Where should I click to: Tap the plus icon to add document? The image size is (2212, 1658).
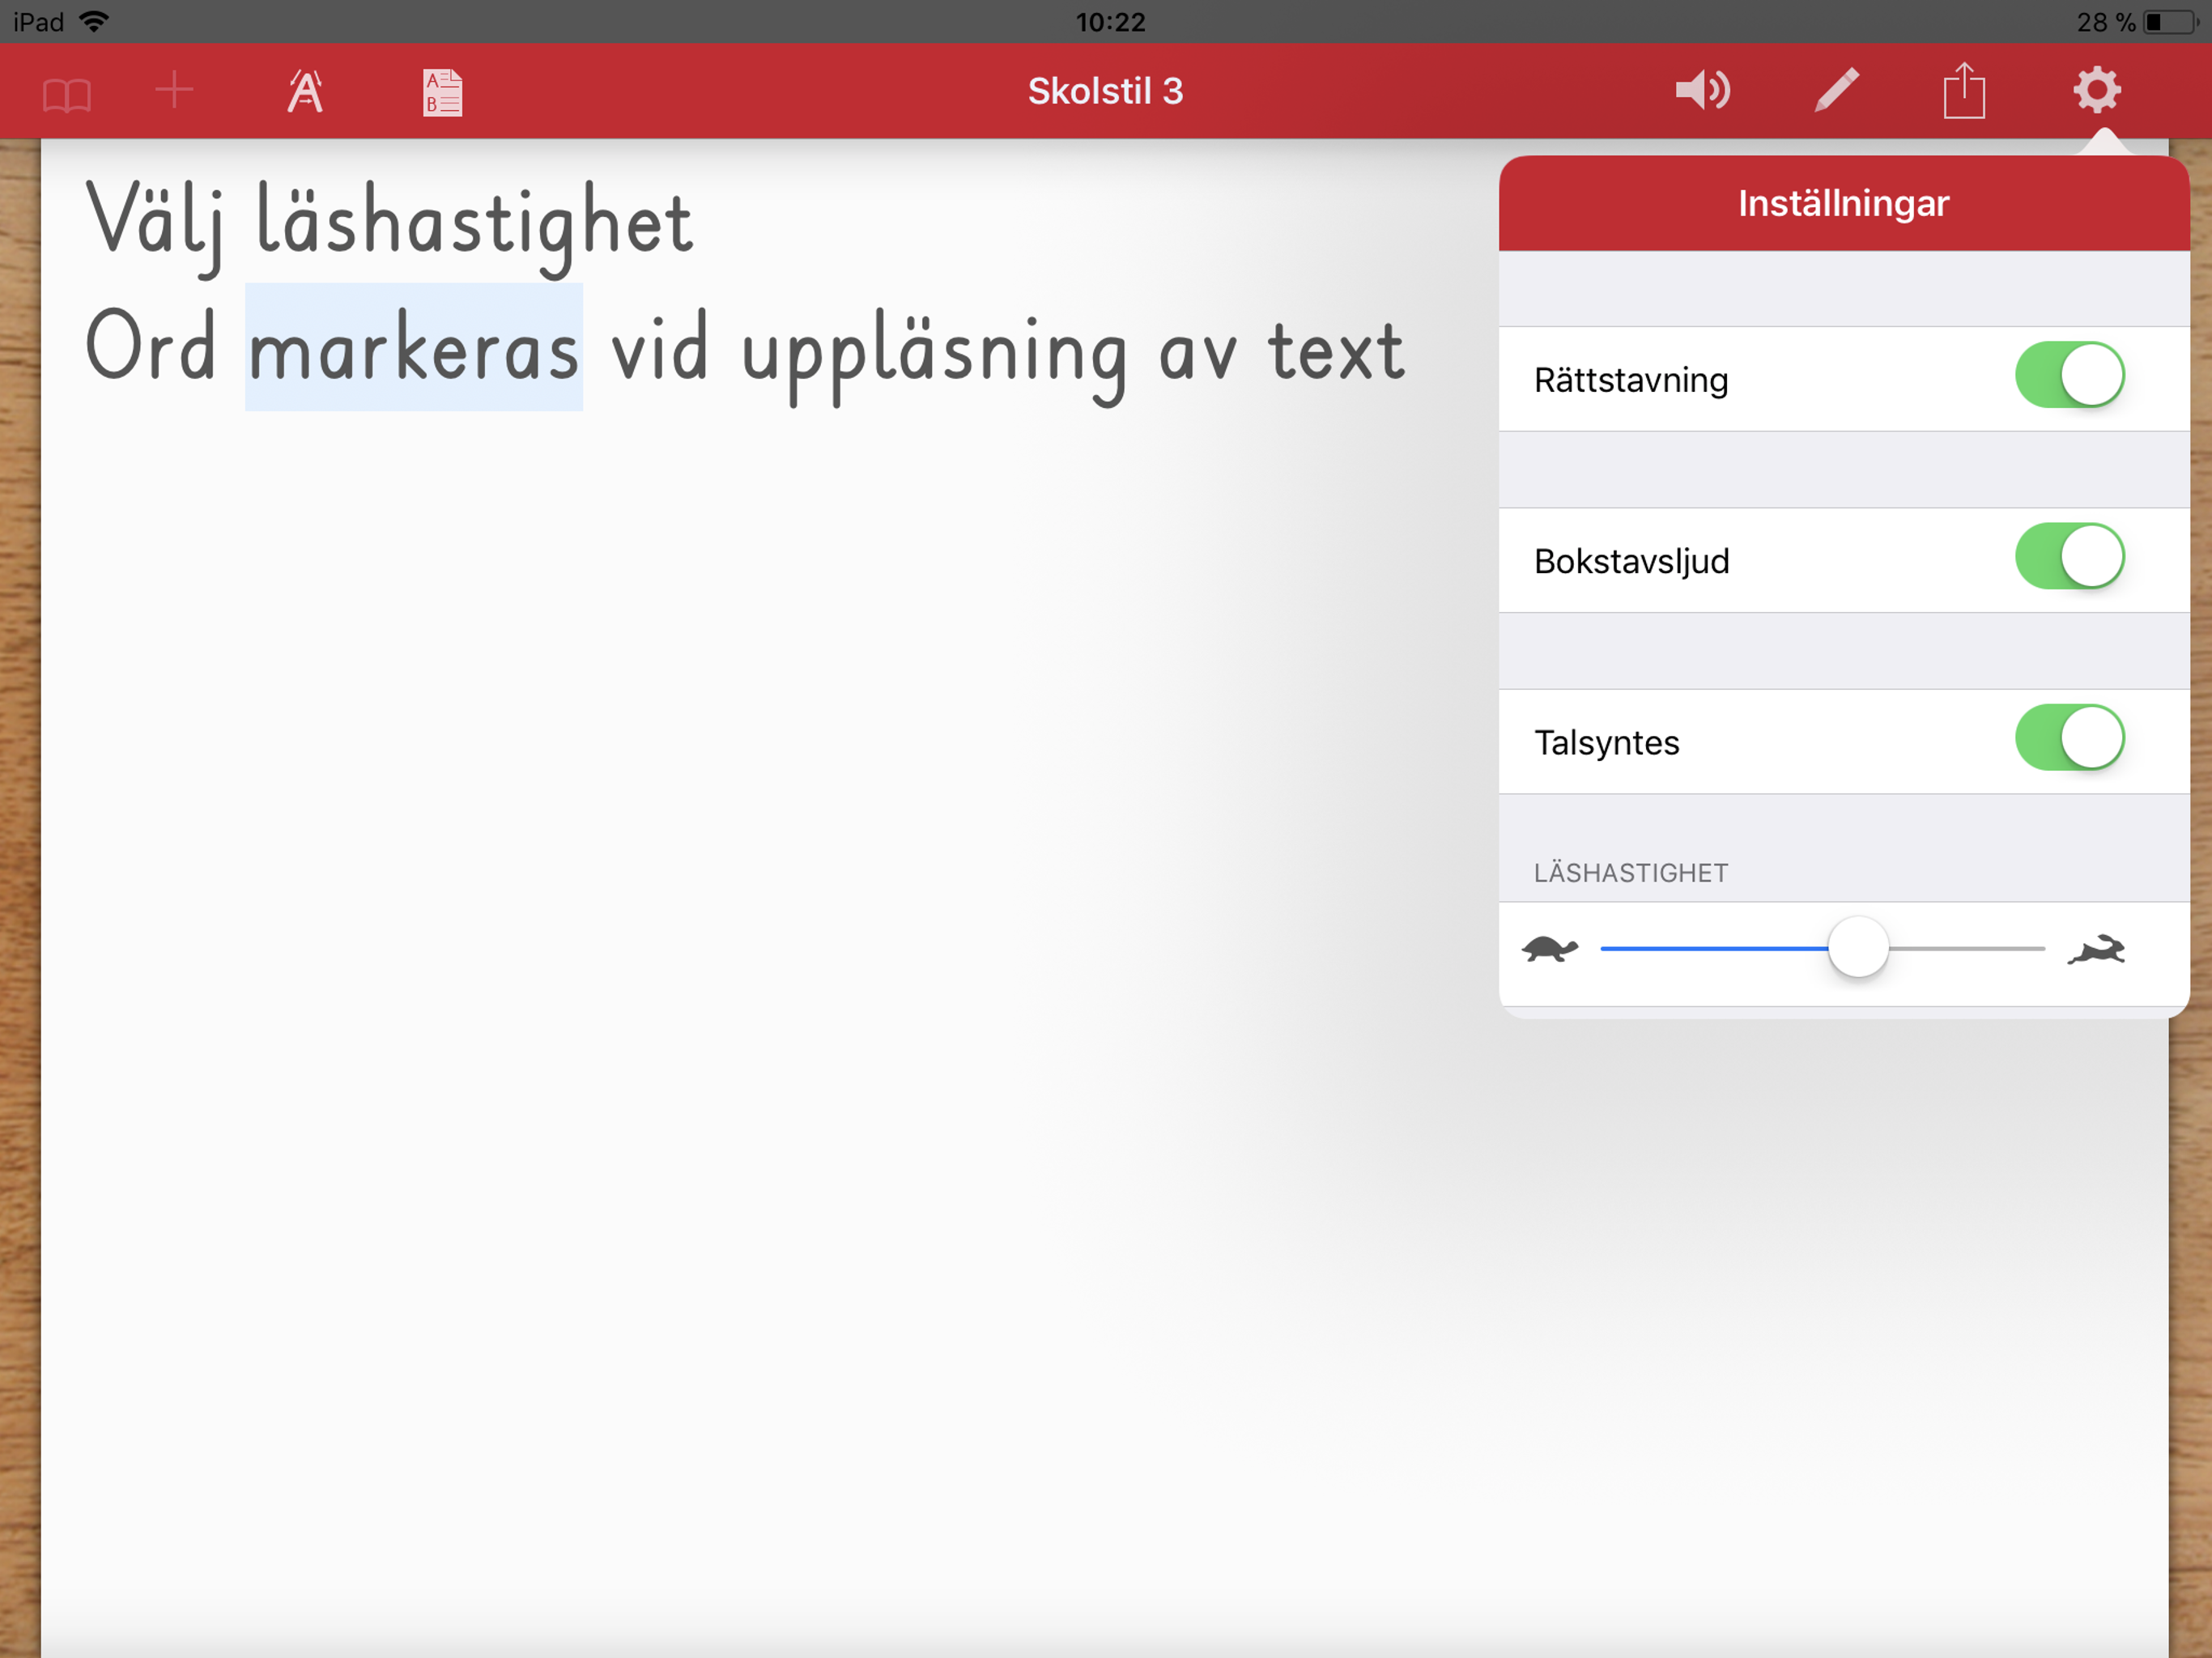(x=174, y=90)
